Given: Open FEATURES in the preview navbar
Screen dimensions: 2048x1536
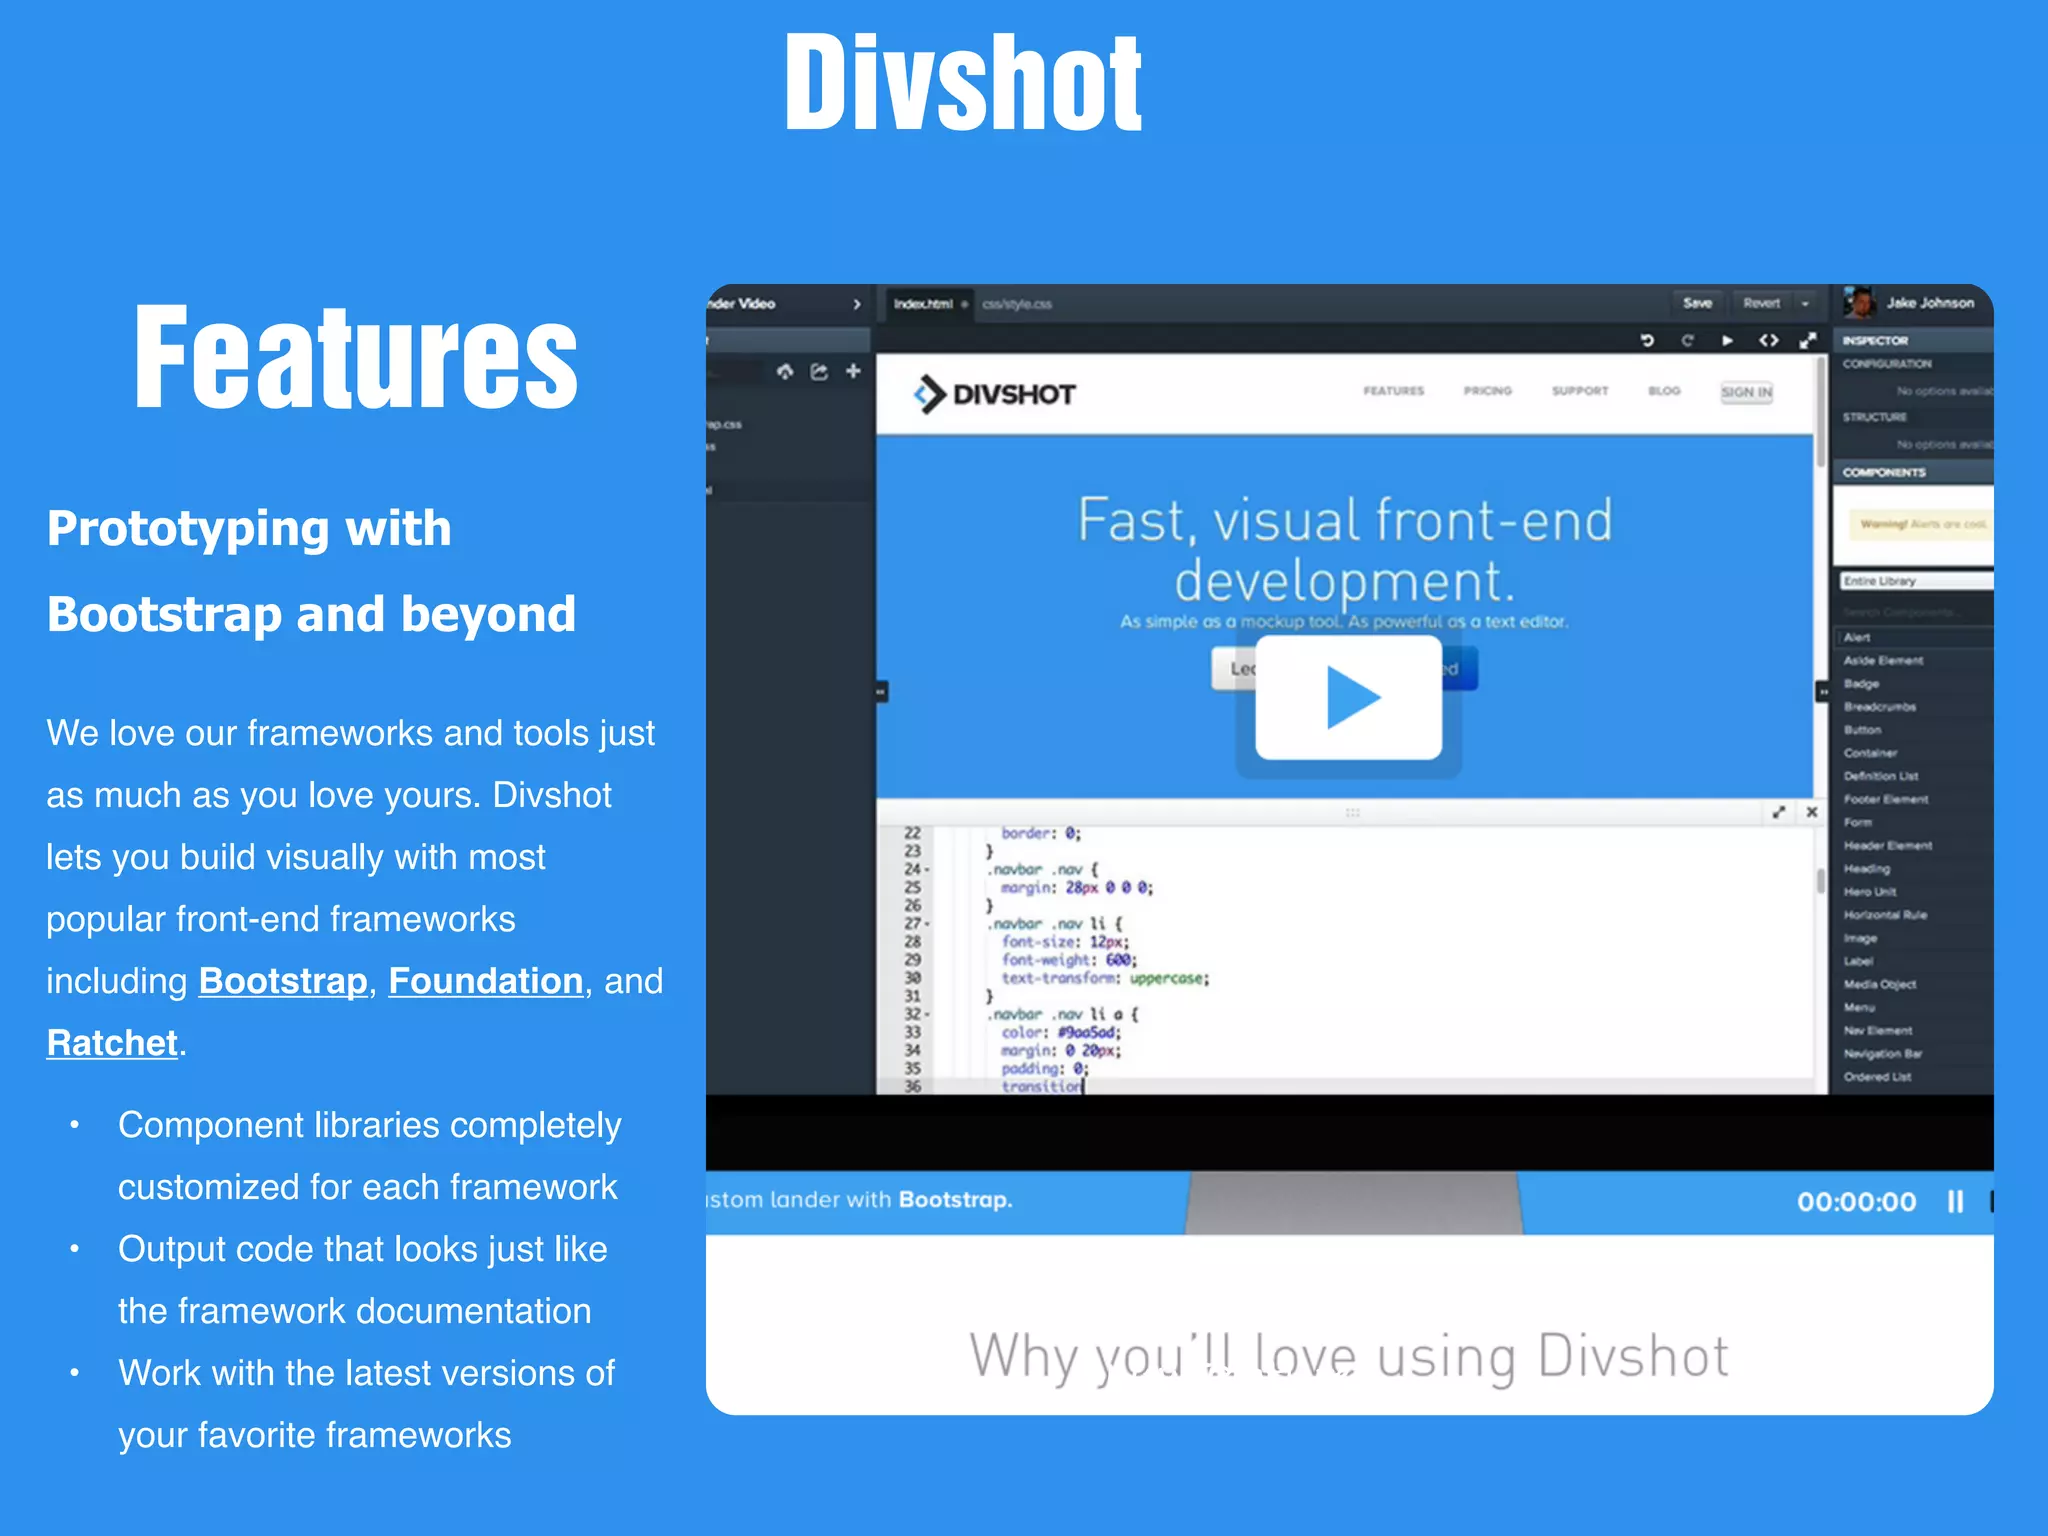Looking at the screenshot, I should [x=1393, y=391].
